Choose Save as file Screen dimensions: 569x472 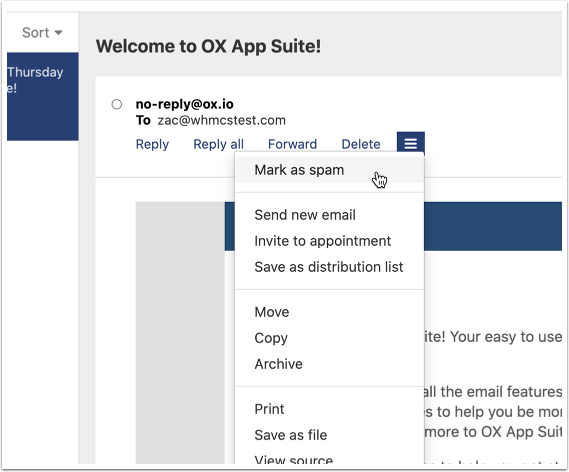click(329, 435)
